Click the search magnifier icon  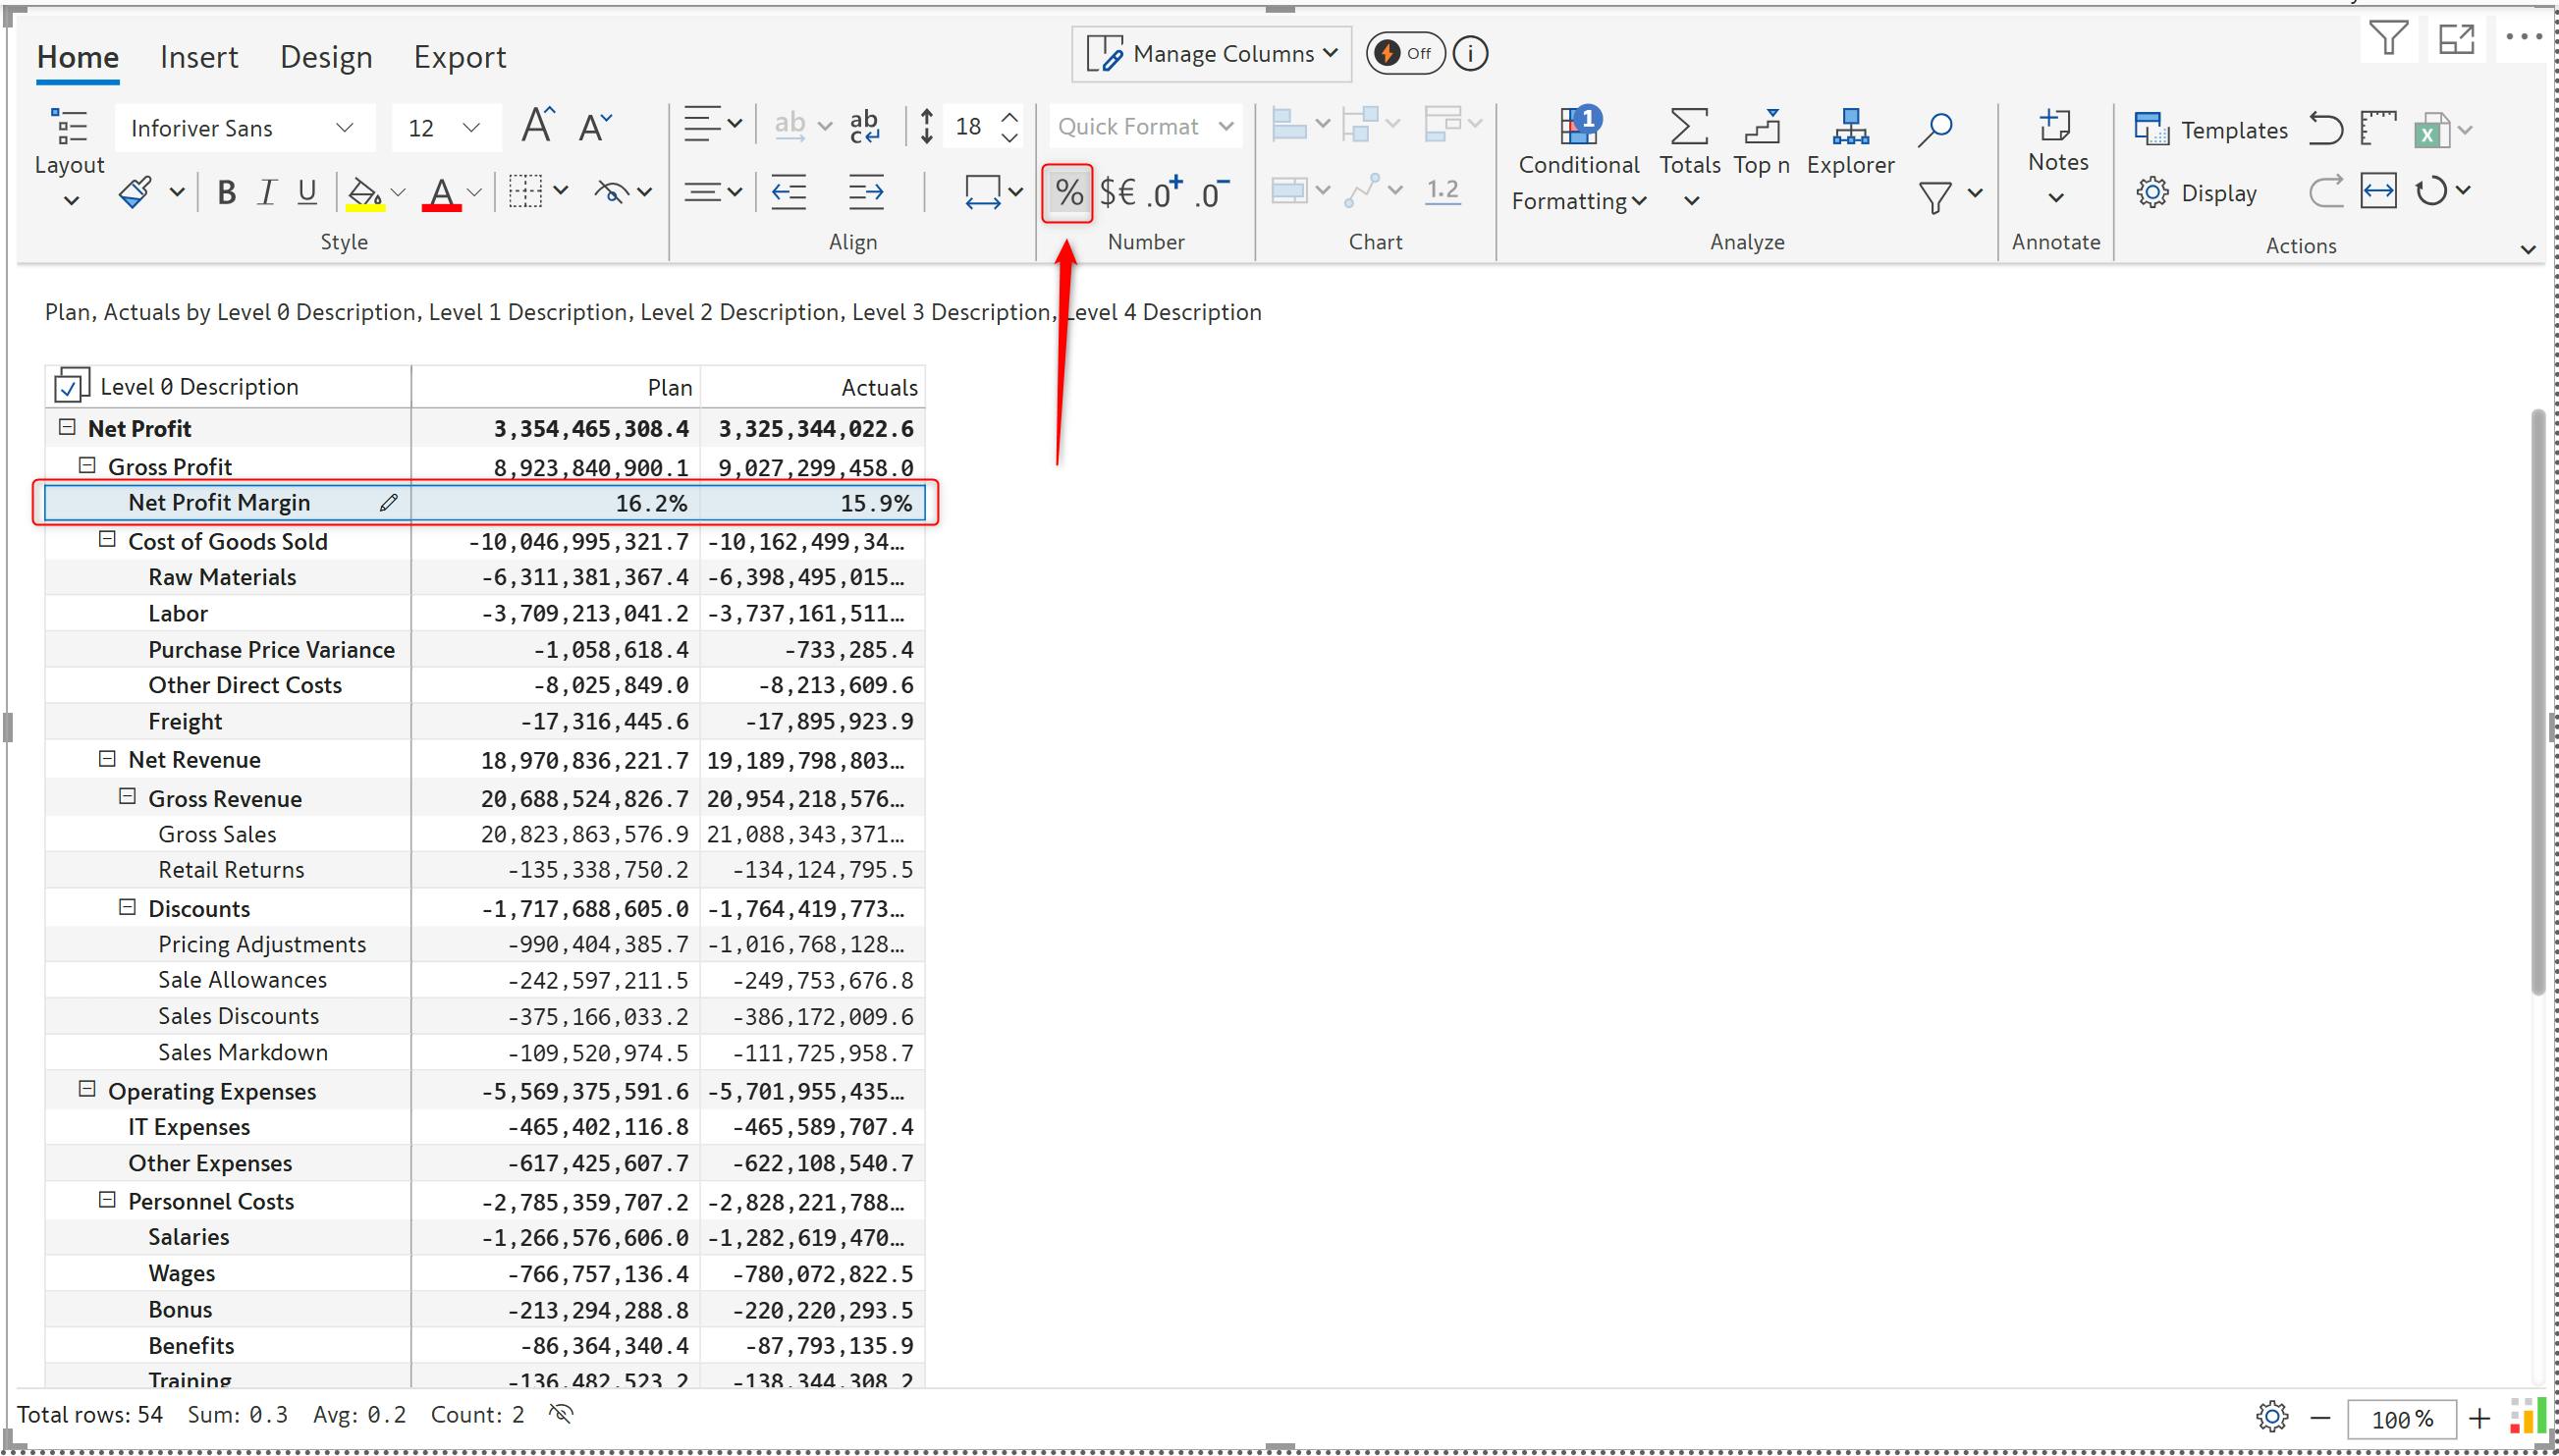[x=1935, y=128]
